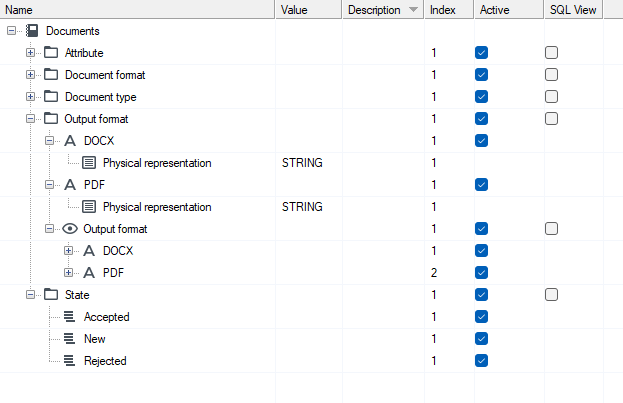Expand the Document format folder
Viewport: 623px width, 403px height.
(30, 74)
